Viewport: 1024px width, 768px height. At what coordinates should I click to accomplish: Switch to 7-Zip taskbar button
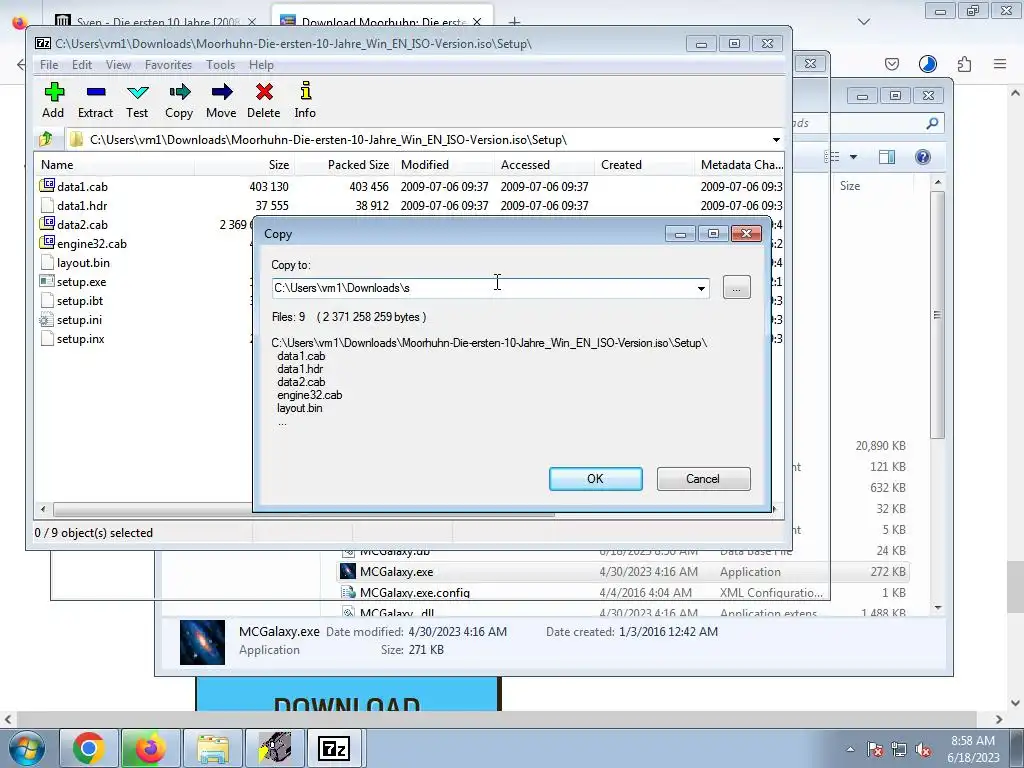coord(334,748)
